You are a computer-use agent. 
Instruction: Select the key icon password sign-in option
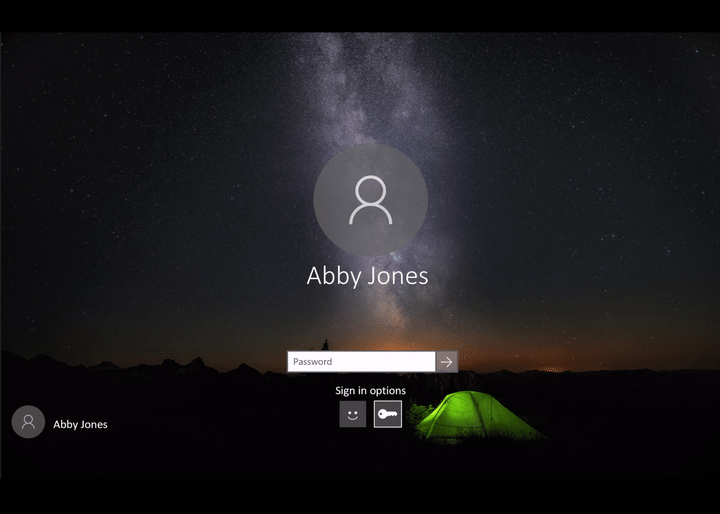point(388,414)
